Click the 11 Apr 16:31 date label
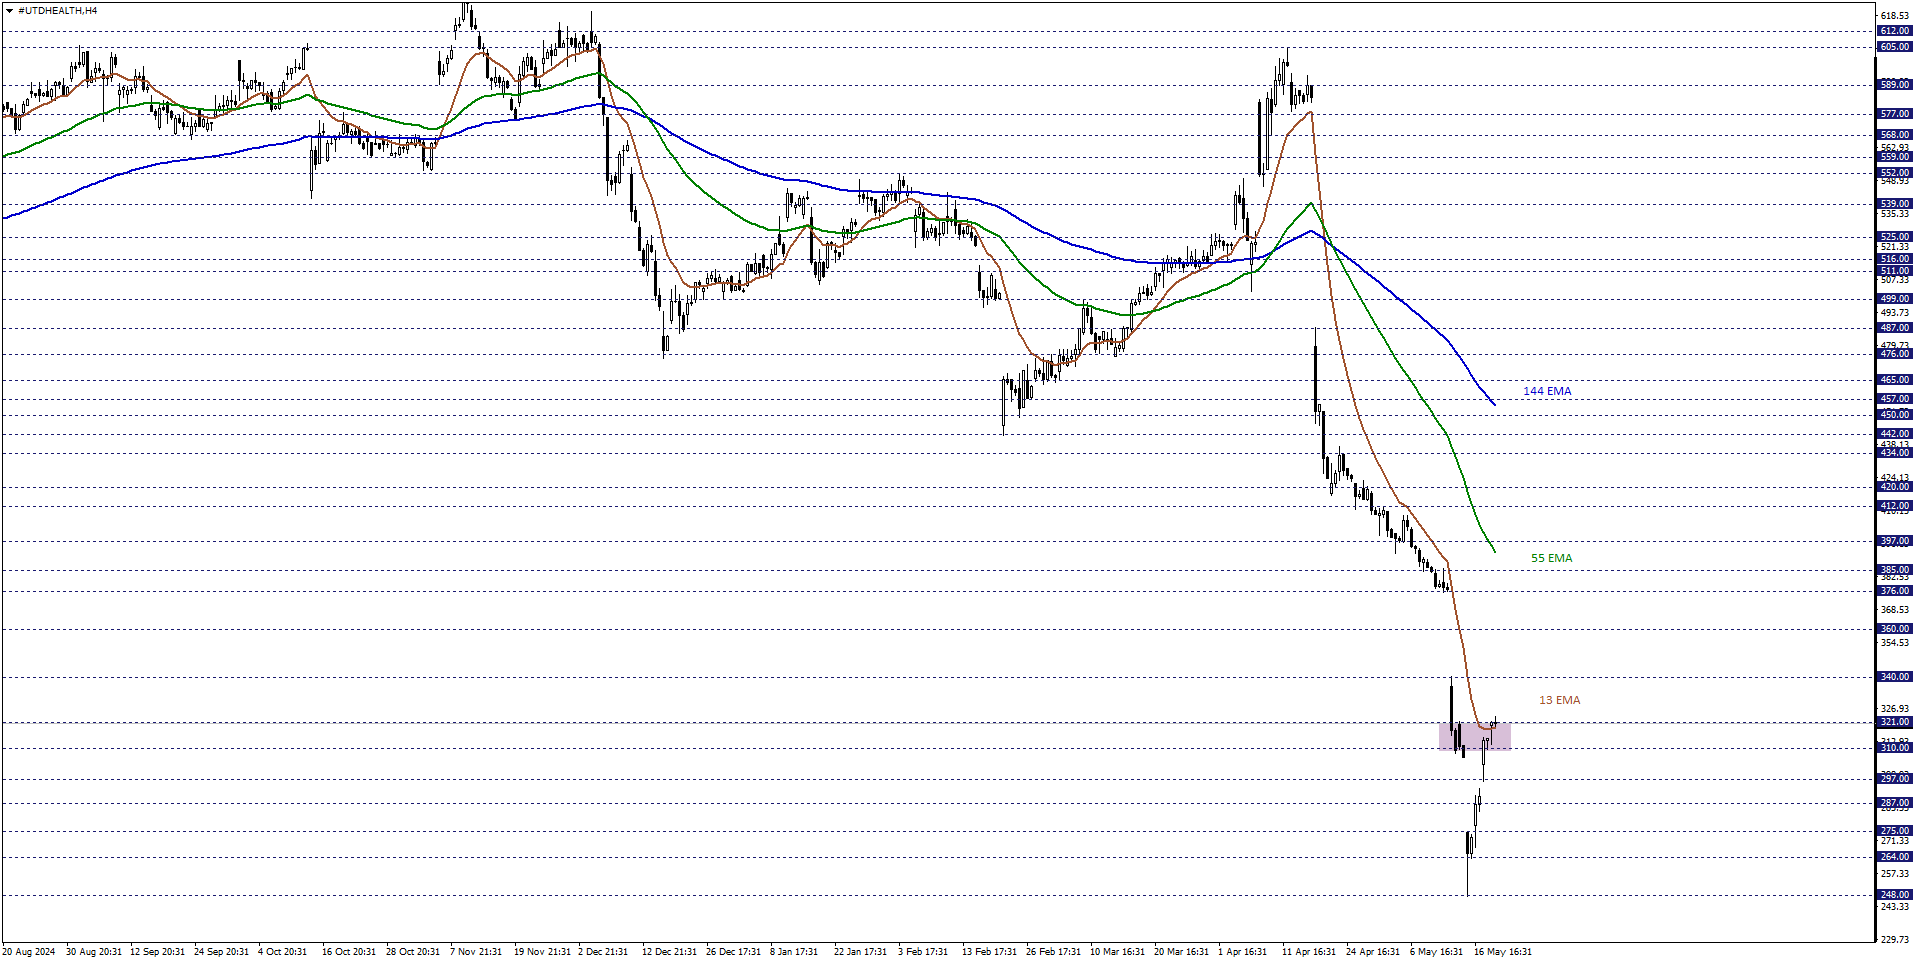Image resolution: width=1916 pixels, height=963 pixels. [x=1309, y=952]
